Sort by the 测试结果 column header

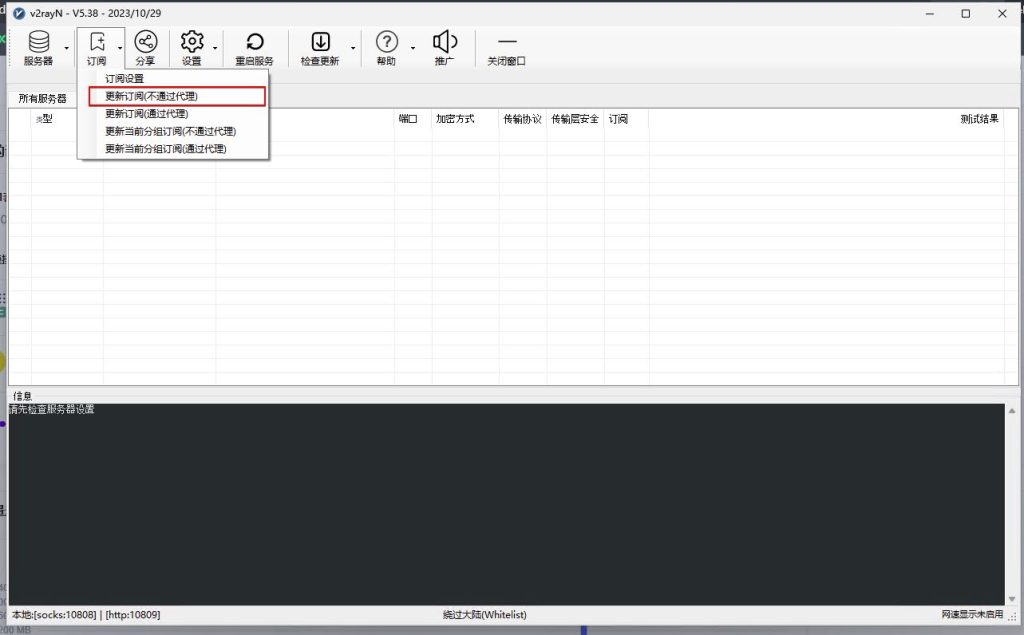click(x=980, y=119)
